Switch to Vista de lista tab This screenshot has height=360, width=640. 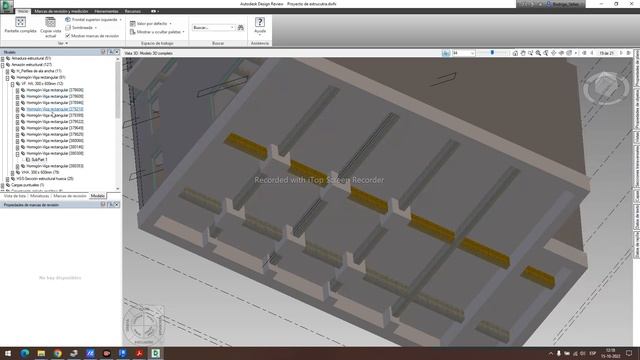tap(15, 196)
